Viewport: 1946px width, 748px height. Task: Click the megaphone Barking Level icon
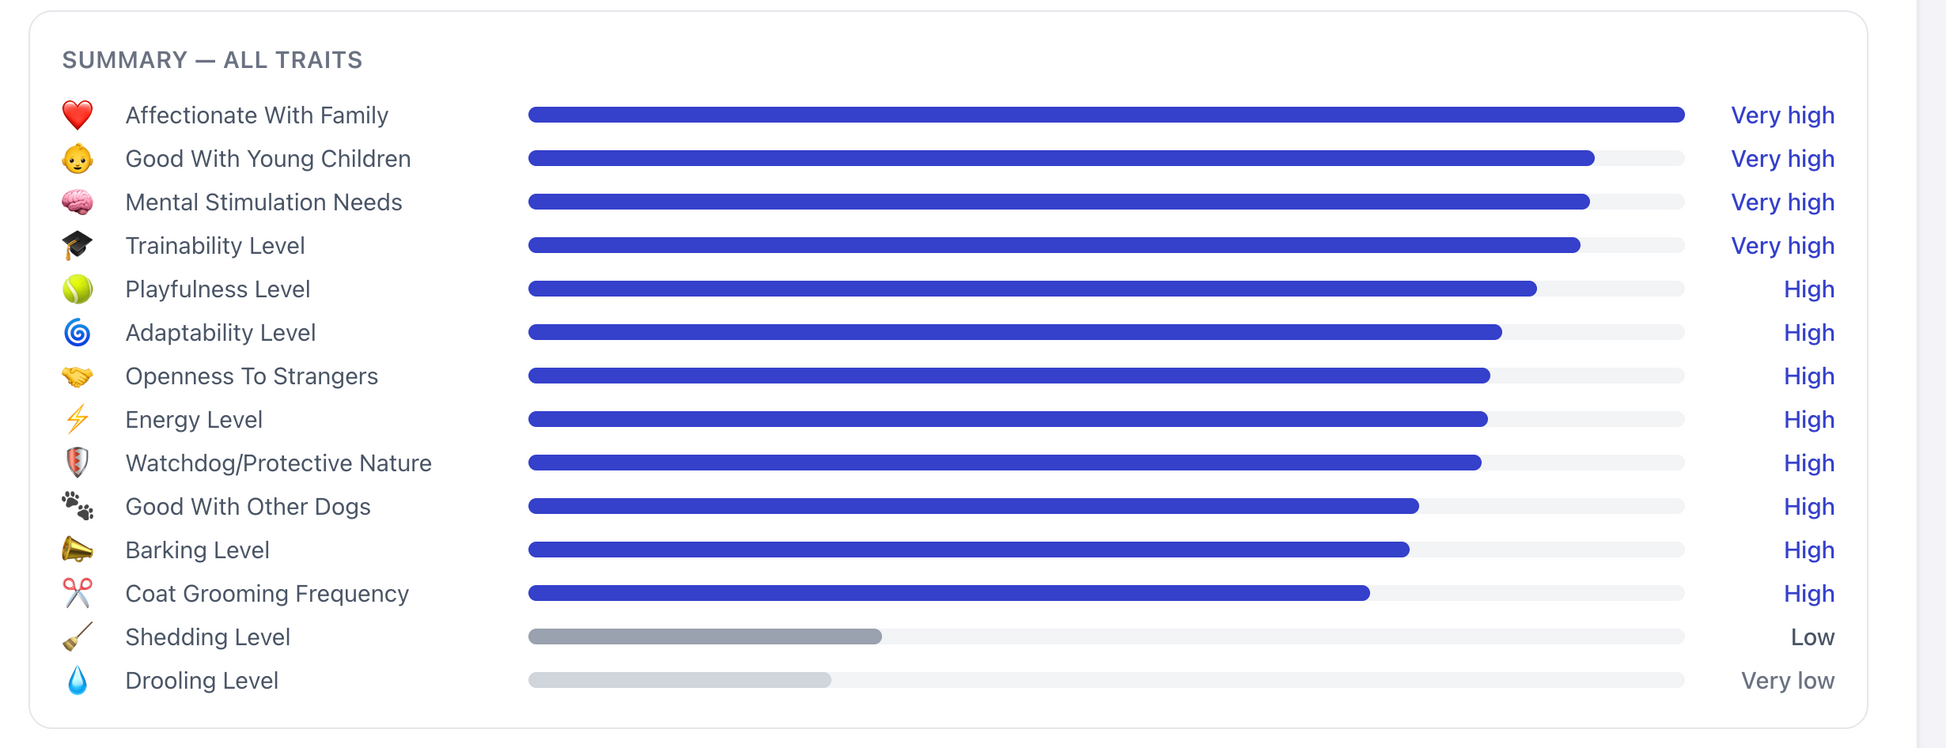pos(77,550)
